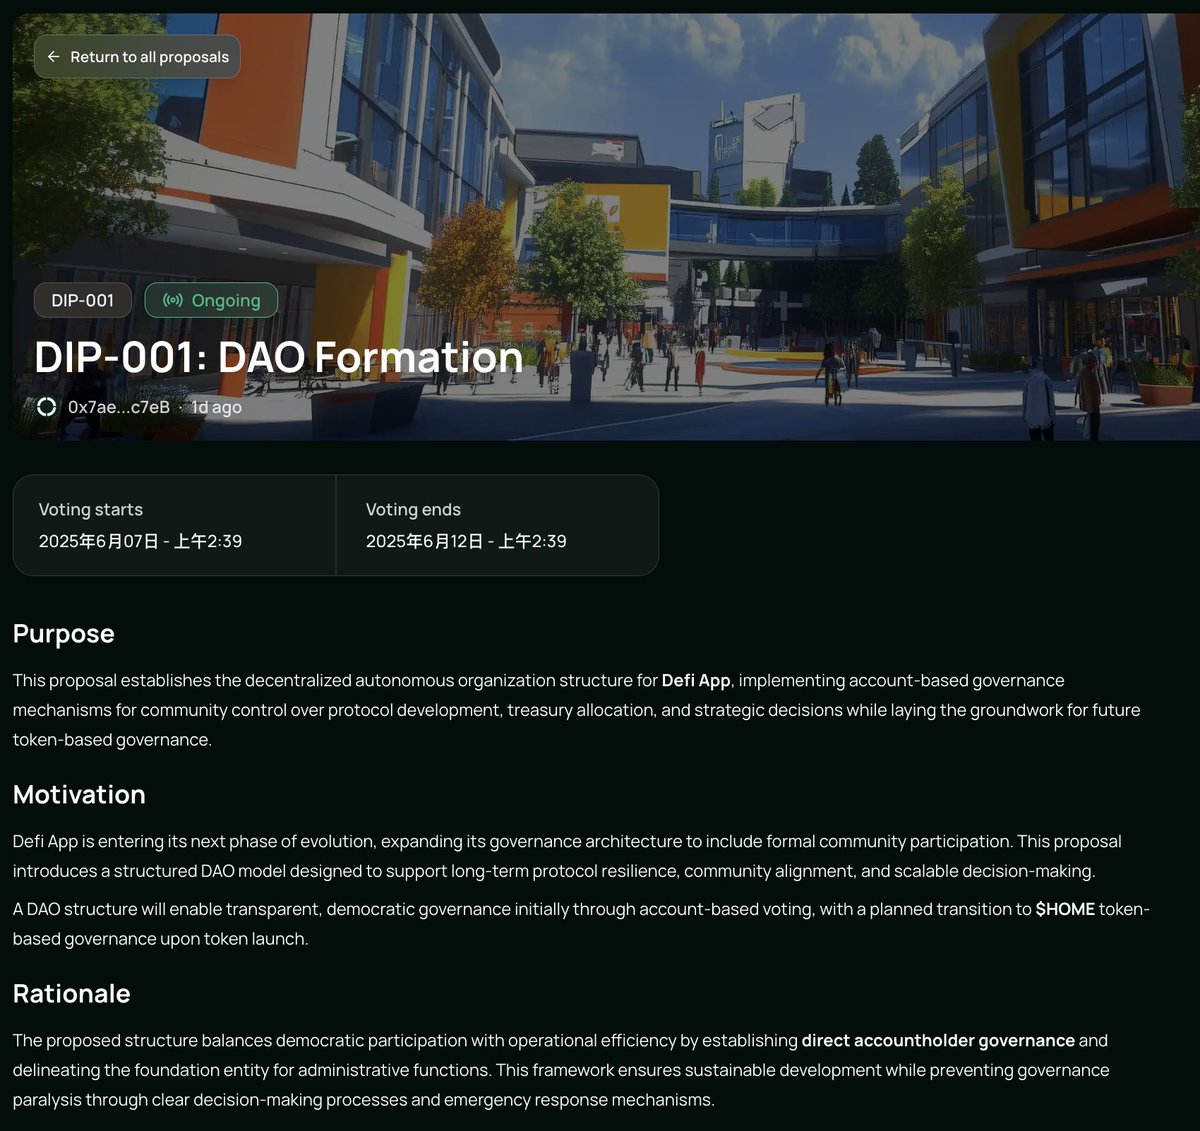Click the proposer avatar ring icon
This screenshot has height=1131, width=1200.
[46, 407]
